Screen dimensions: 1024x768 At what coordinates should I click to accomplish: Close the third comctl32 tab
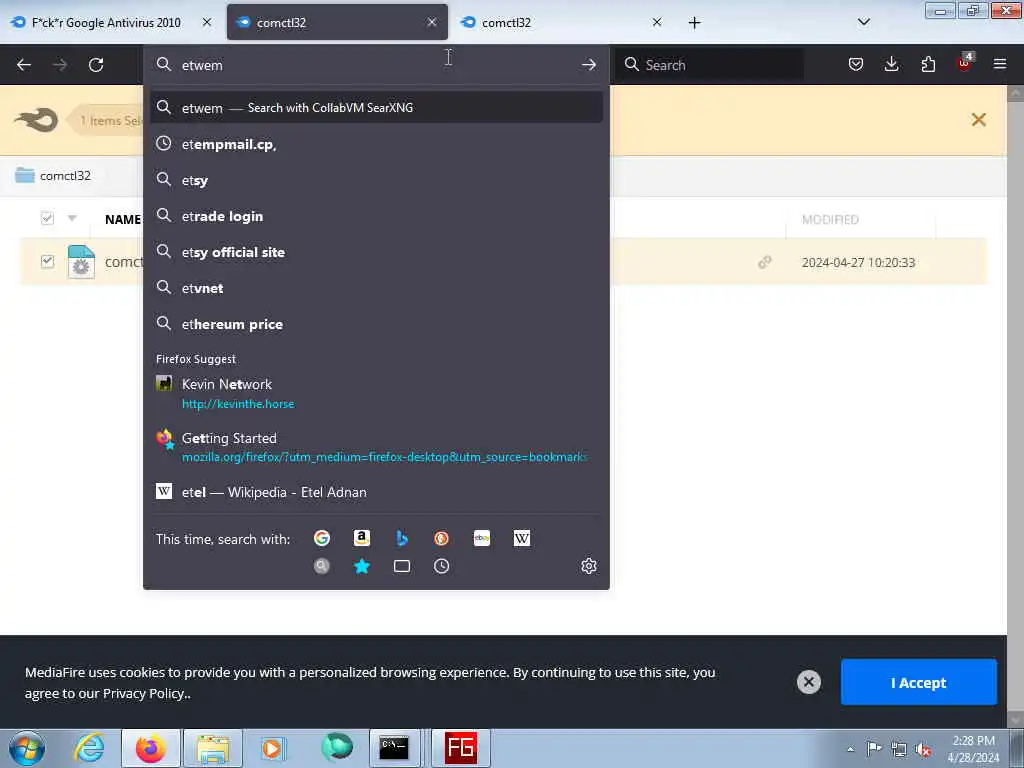click(657, 22)
